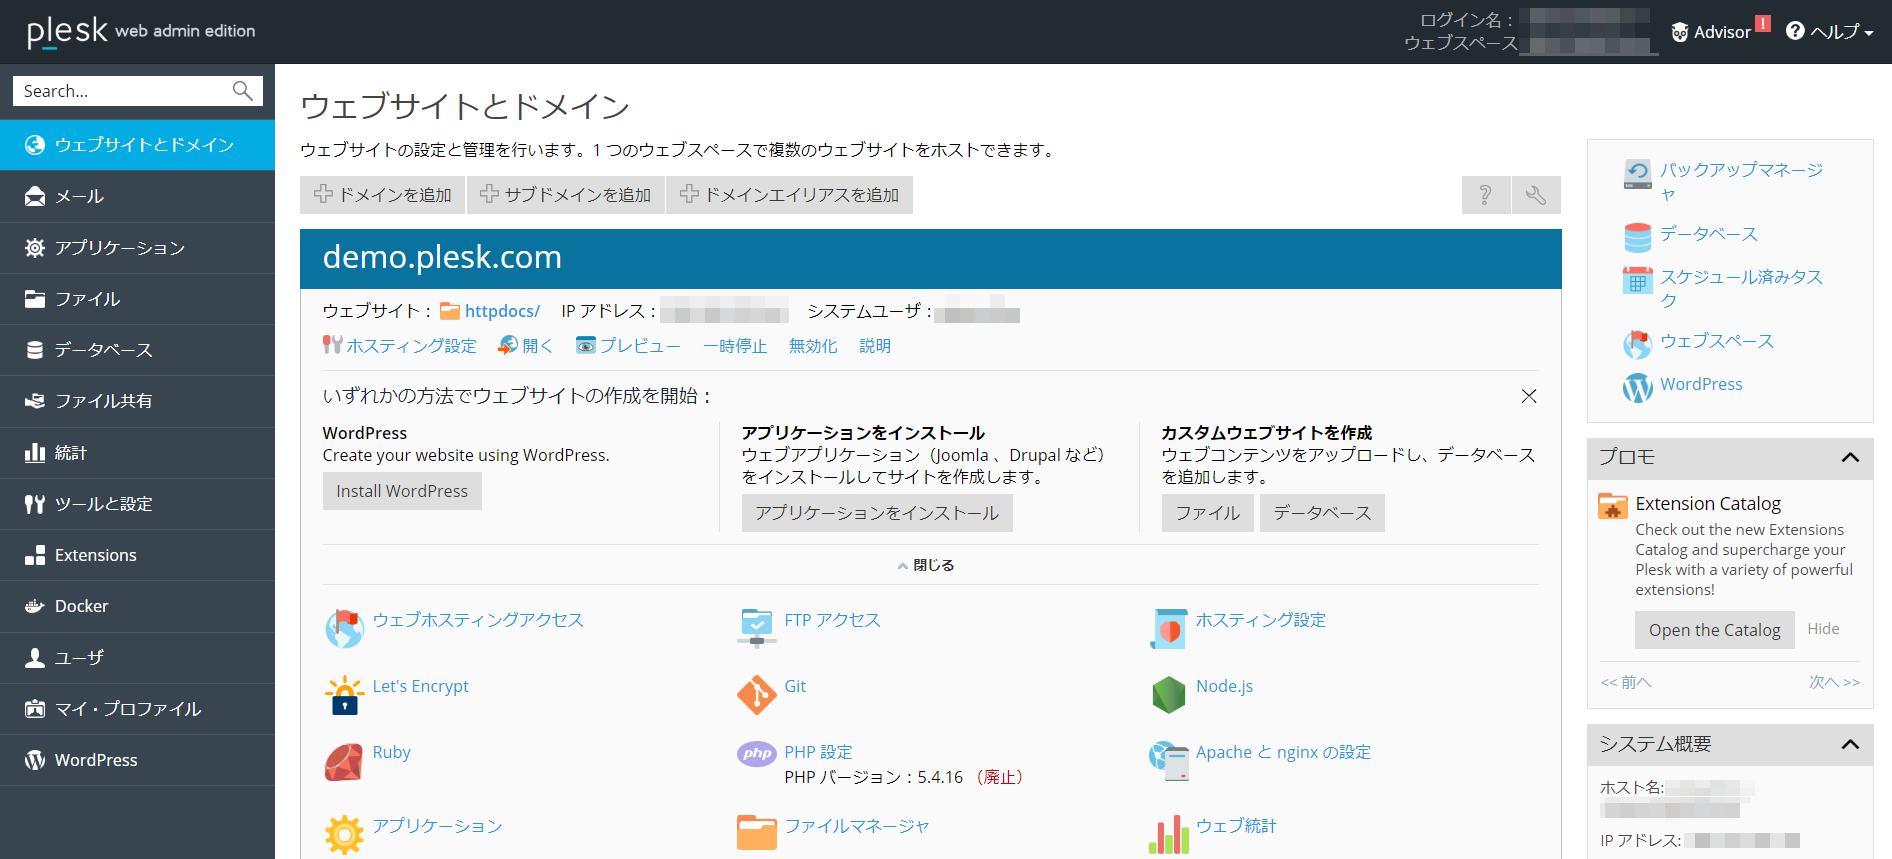The width and height of the screenshot is (1892, 859).
Task: Click Open the Catalog button
Action: click(1715, 630)
